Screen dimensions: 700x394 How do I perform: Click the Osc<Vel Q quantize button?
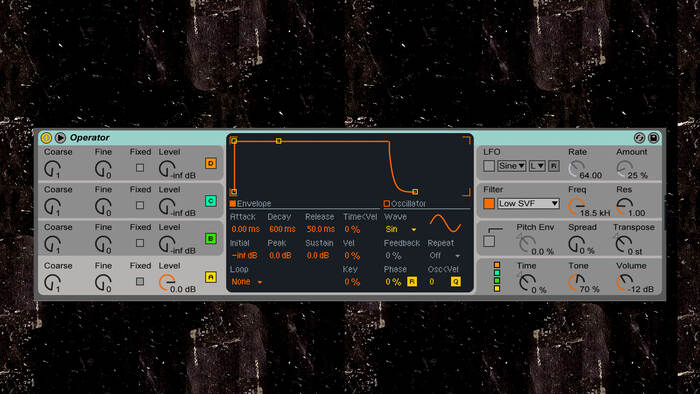click(455, 282)
